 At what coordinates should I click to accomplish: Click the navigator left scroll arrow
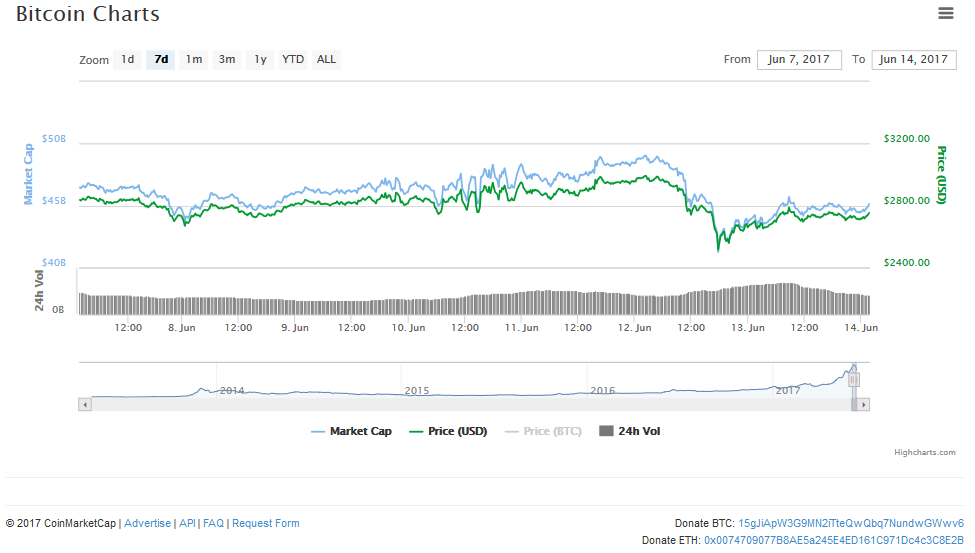point(85,405)
